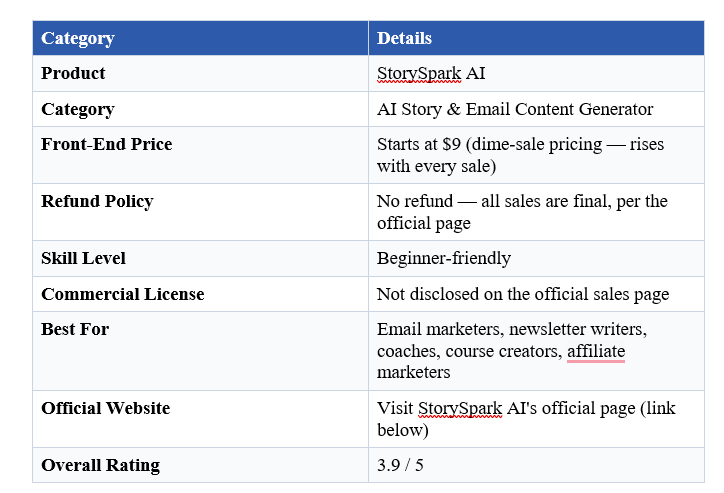Viewport: 724px width, 493px height.
Task: Click the 'Details' header cell
Action: point(536,38)
